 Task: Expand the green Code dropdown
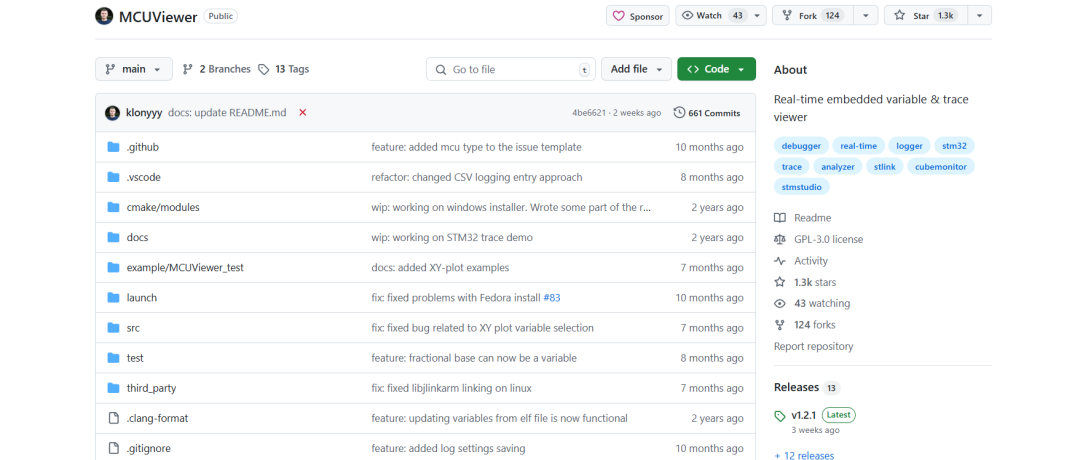coord(716,69)
